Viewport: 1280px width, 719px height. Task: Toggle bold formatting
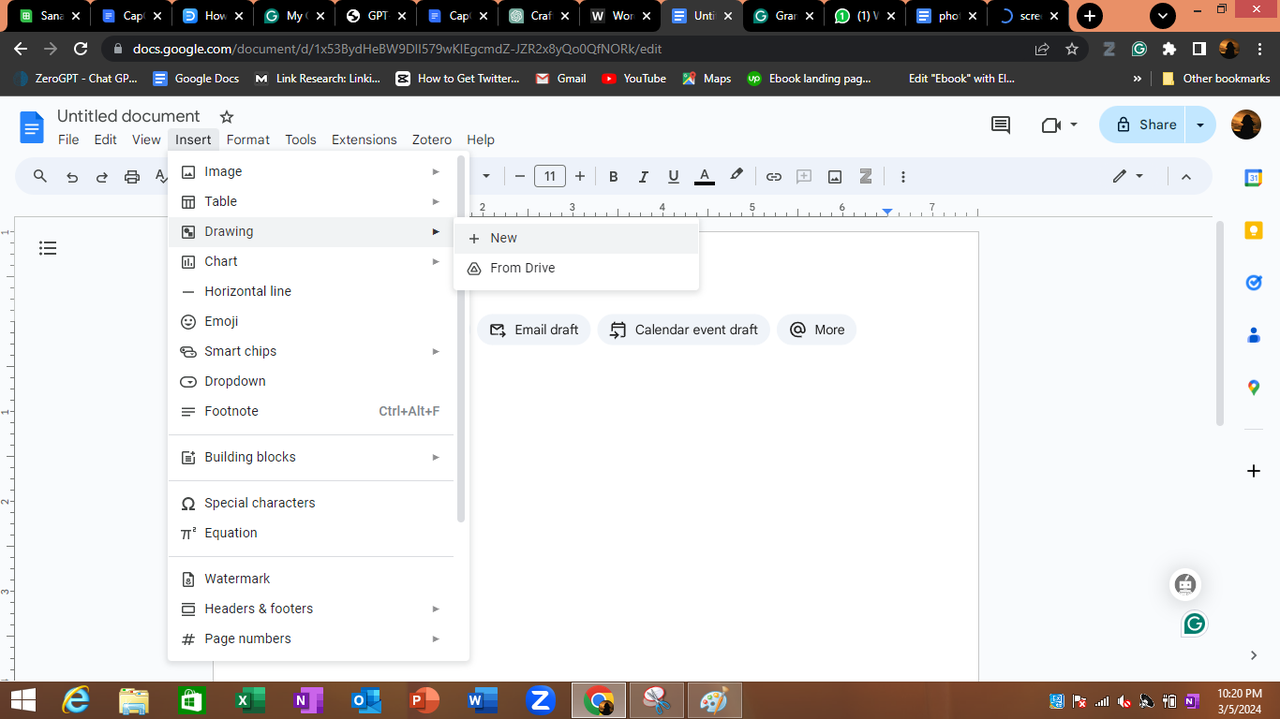(x=613, y=177)
